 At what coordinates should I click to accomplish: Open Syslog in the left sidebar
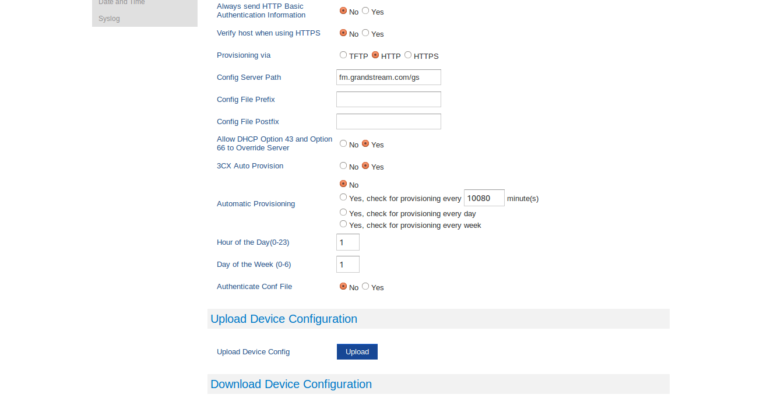[109, 18]
